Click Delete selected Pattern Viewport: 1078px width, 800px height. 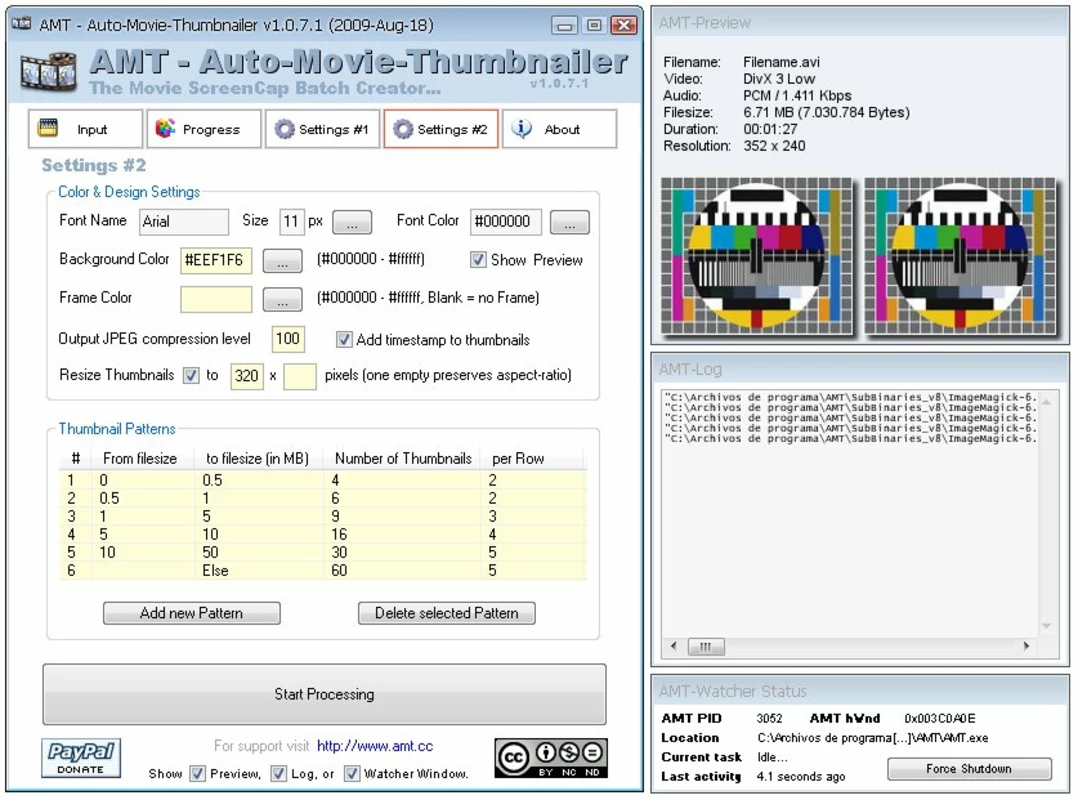pyautogui.click(x=447, y=613)
